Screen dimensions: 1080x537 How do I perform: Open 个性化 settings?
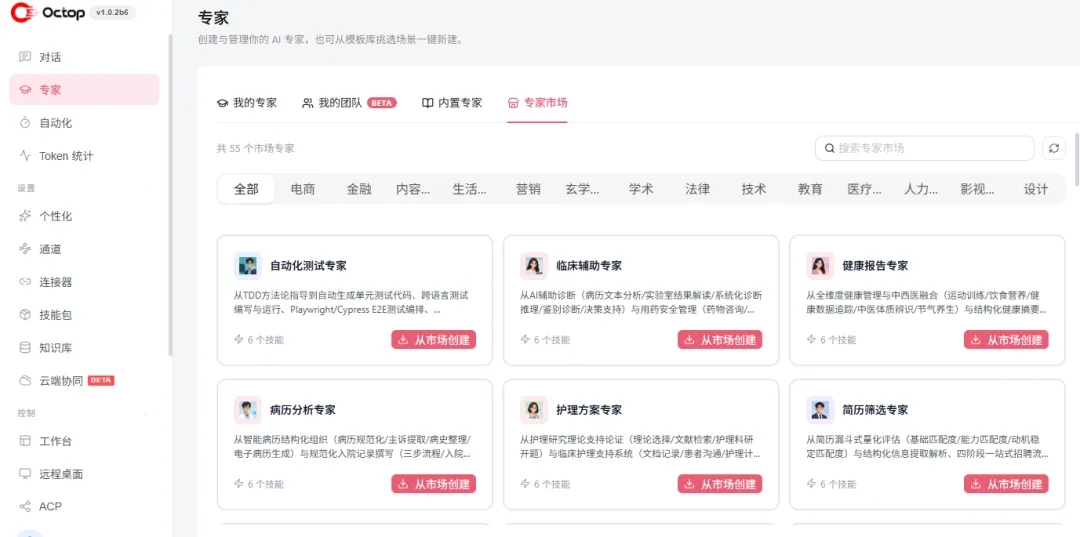point(84,216)
